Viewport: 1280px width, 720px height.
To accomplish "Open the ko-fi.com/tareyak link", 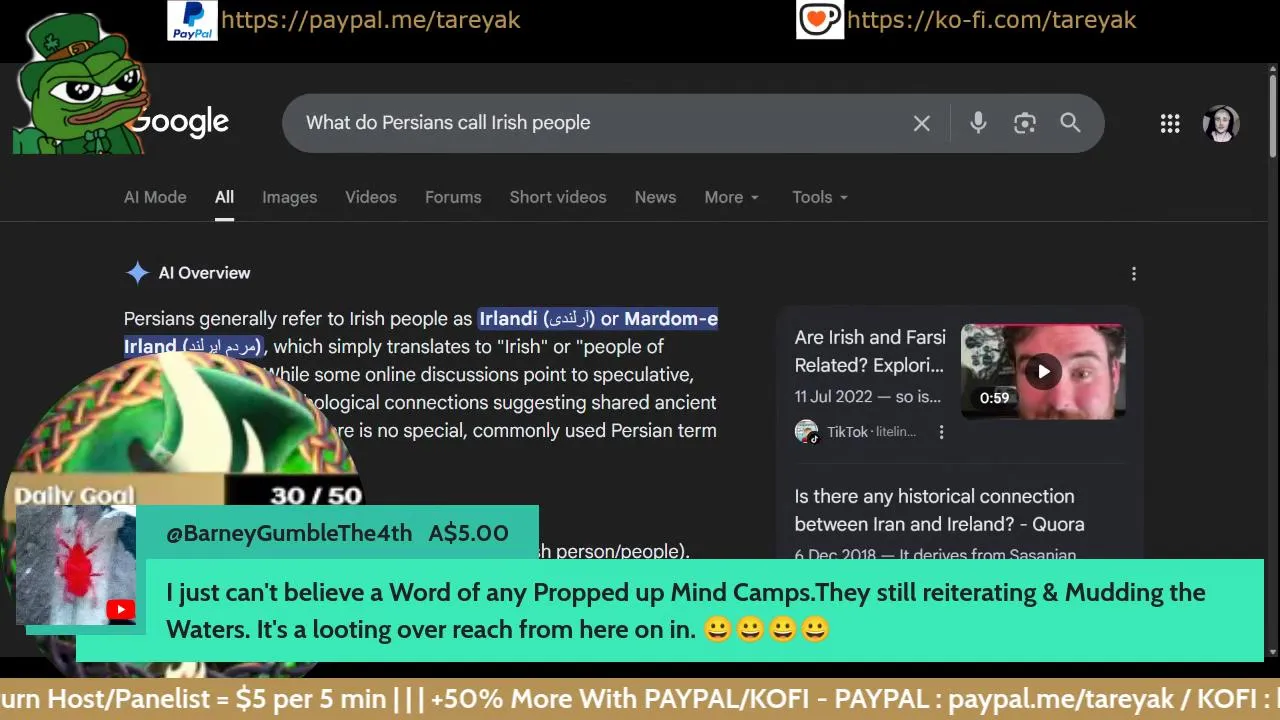I will click(x=991, y=19).
